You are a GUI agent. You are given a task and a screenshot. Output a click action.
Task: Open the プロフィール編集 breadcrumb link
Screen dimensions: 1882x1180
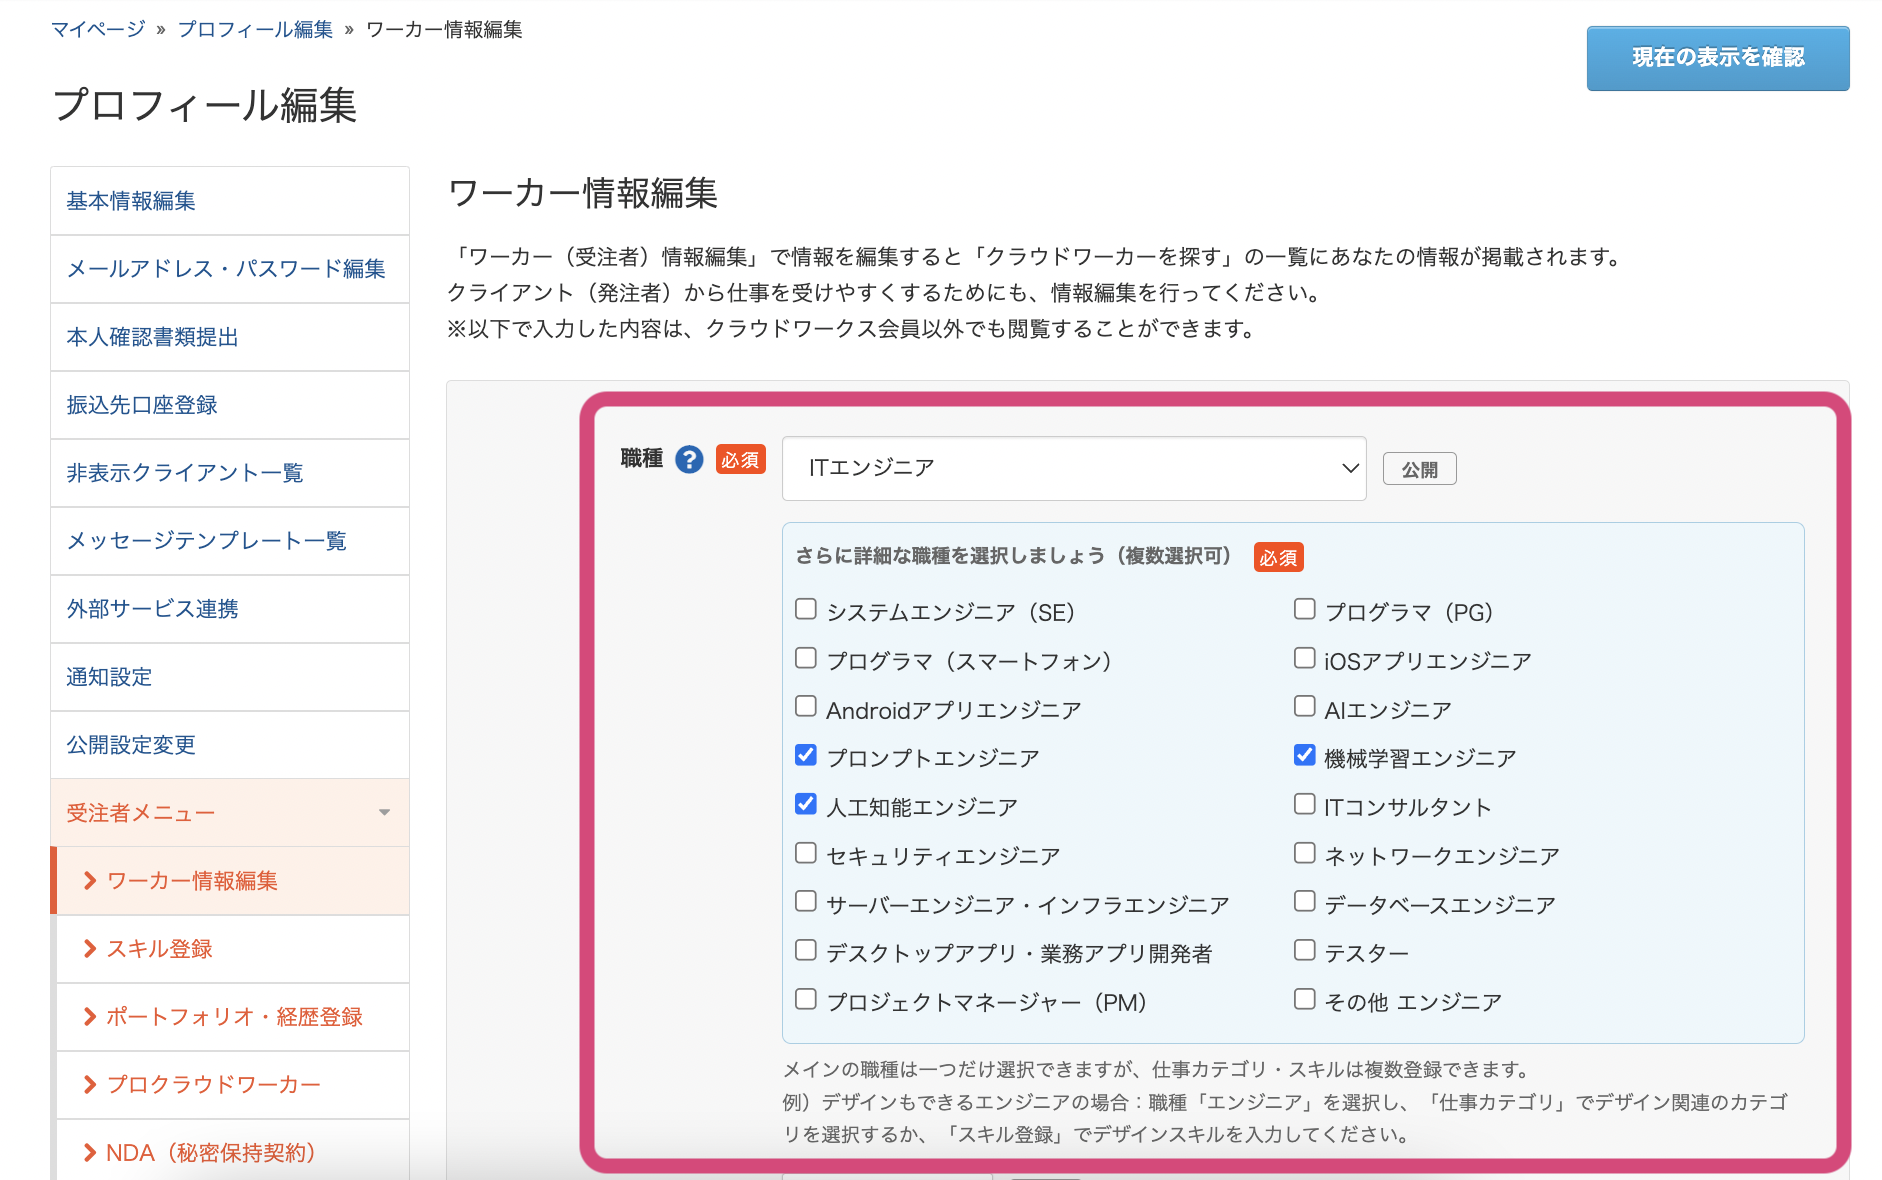point(255,30)
